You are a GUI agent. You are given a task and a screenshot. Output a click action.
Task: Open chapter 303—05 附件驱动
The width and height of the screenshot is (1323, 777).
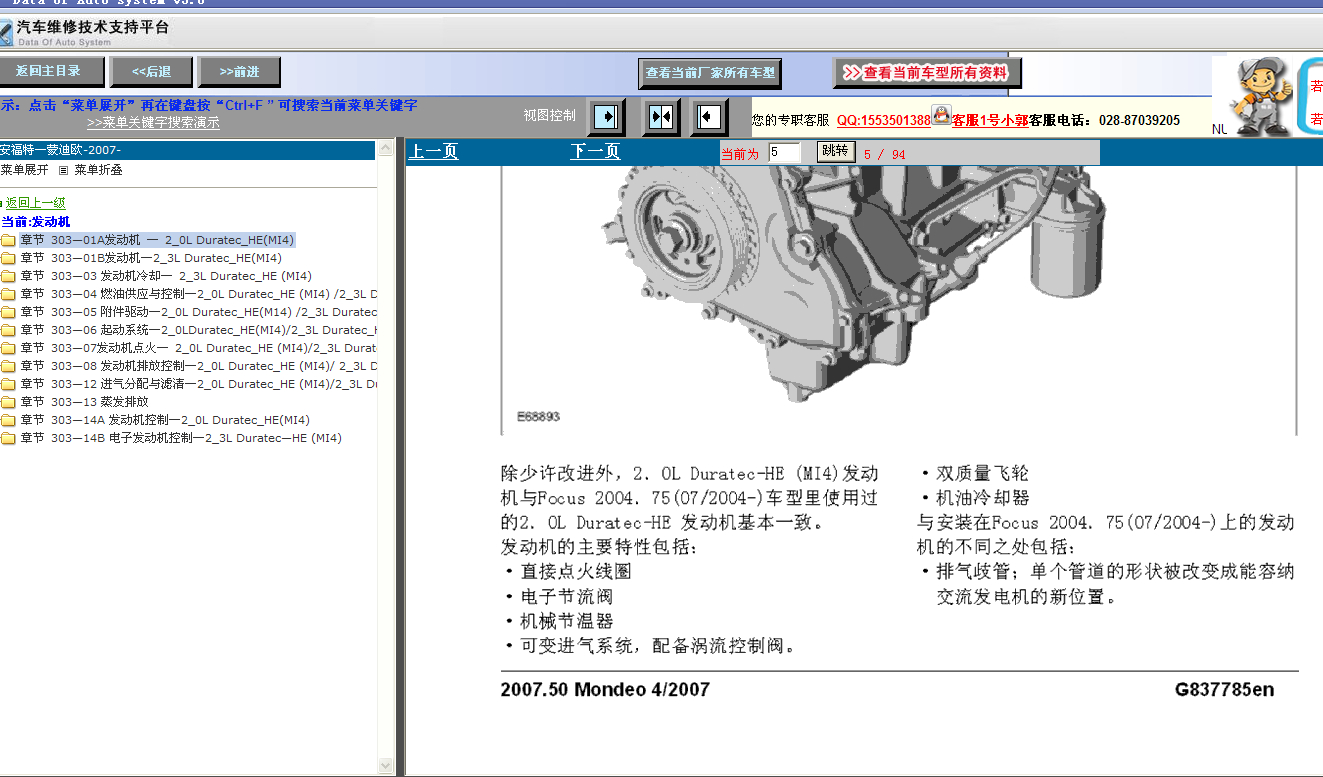pos(198,312)
